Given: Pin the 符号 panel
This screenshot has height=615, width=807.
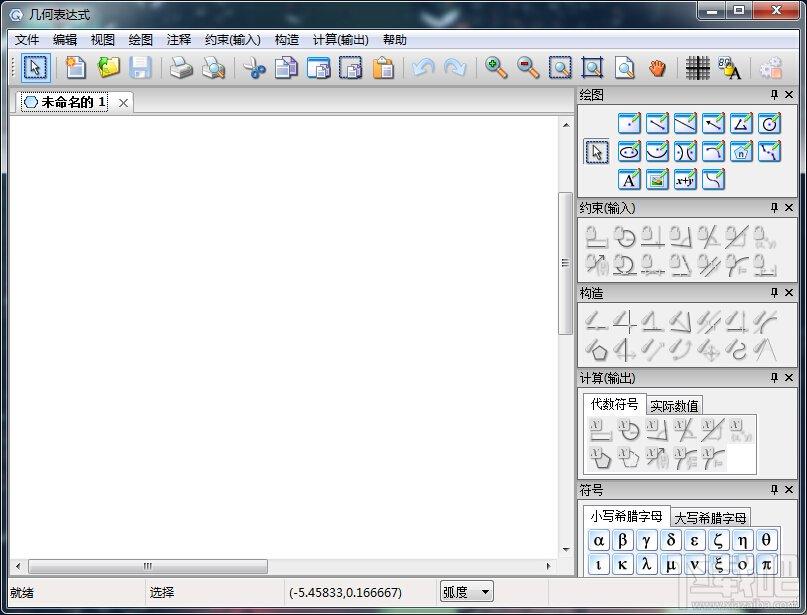Looking at the screenshot, I should [775, 489].
